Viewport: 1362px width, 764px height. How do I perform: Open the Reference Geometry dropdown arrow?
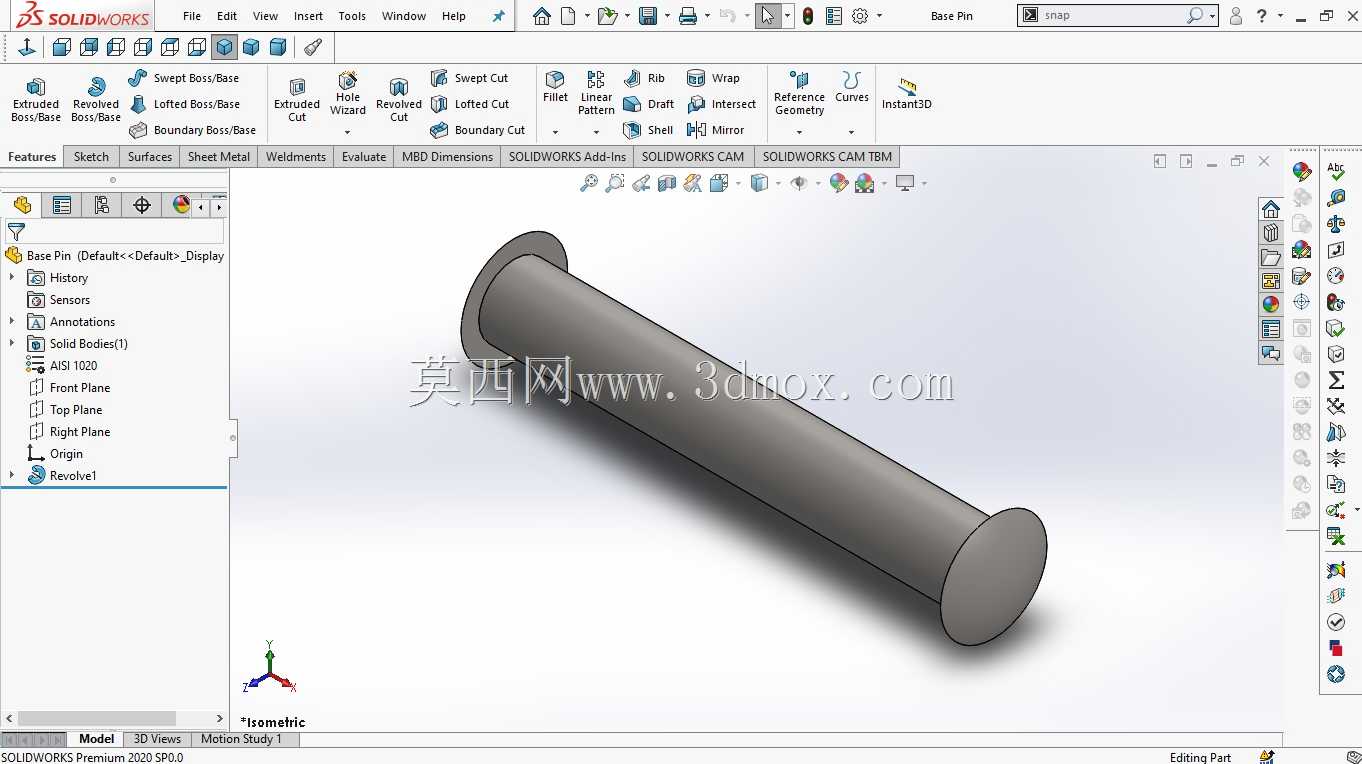[799, 132]
